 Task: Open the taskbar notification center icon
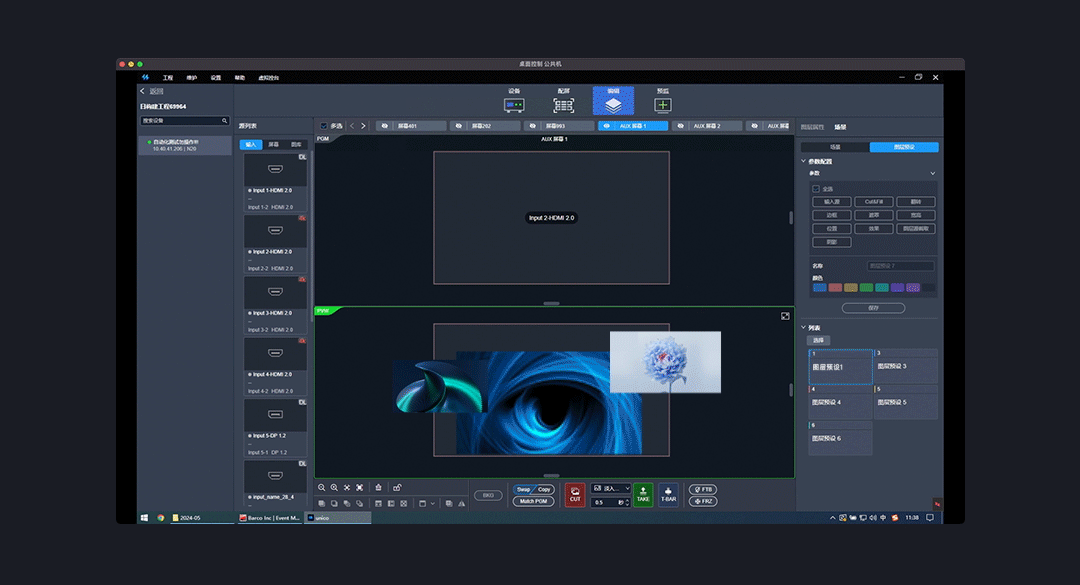pos(930,517)
